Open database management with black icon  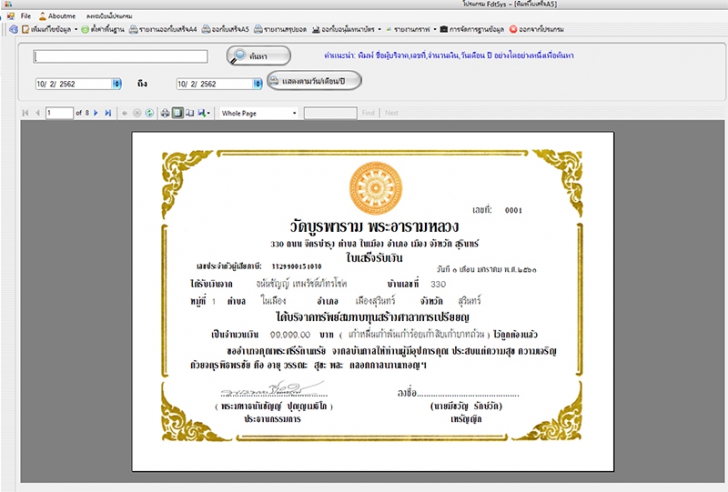(472, 29)
